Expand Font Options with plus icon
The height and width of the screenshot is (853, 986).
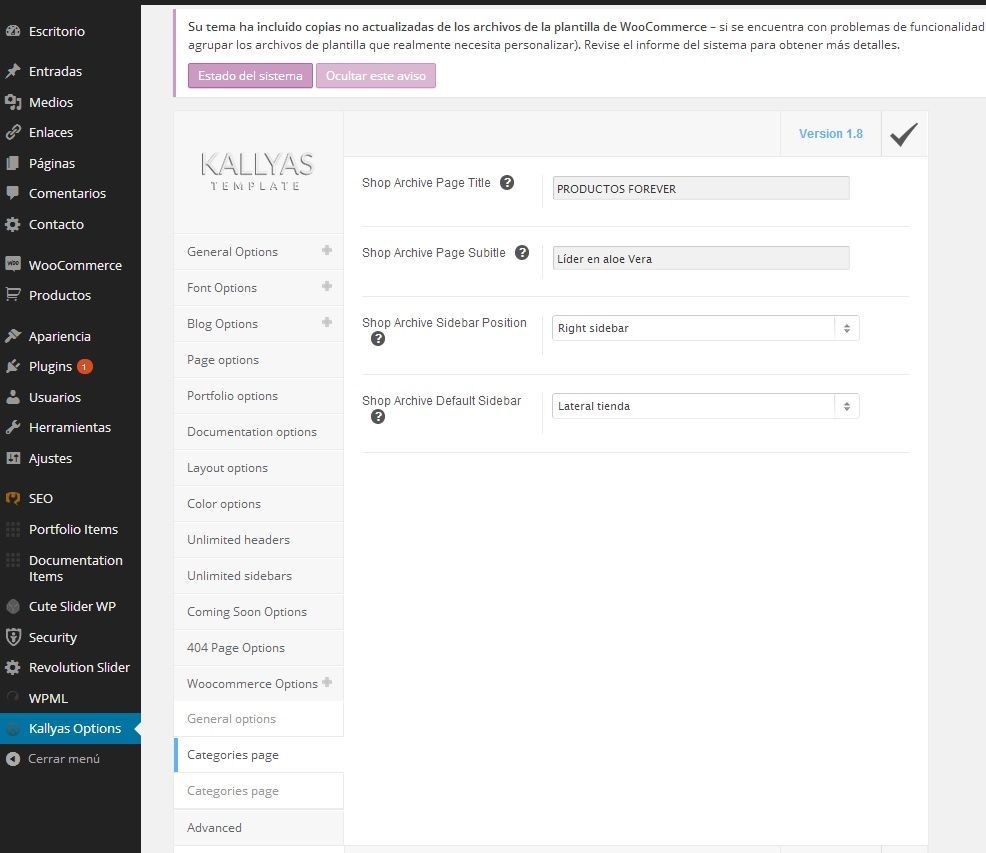[327, 286]
